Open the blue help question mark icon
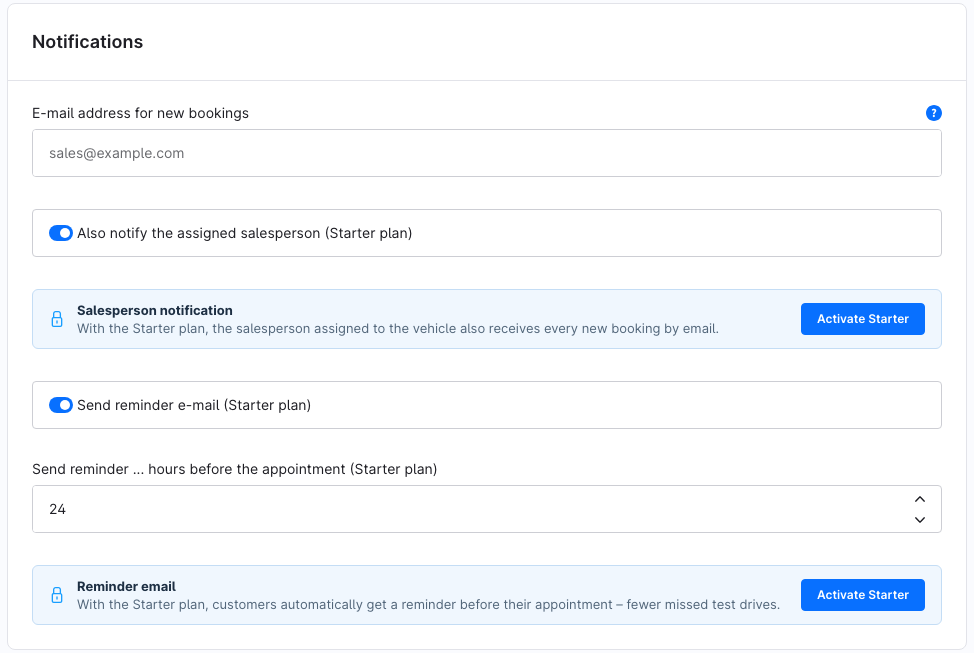 (x=933, y=113)
